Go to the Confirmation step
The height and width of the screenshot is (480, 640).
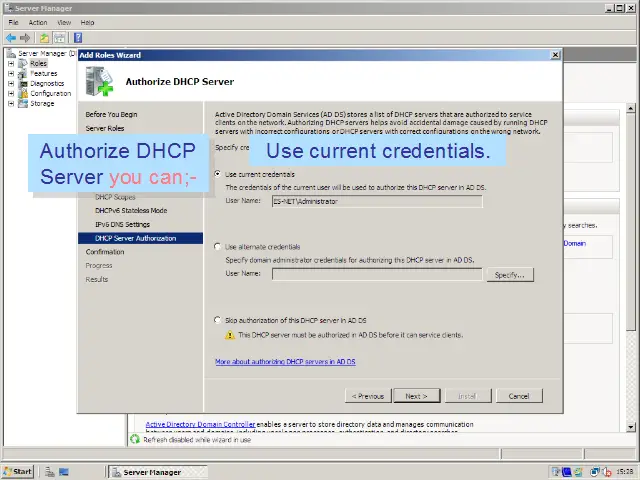[105, 252]
